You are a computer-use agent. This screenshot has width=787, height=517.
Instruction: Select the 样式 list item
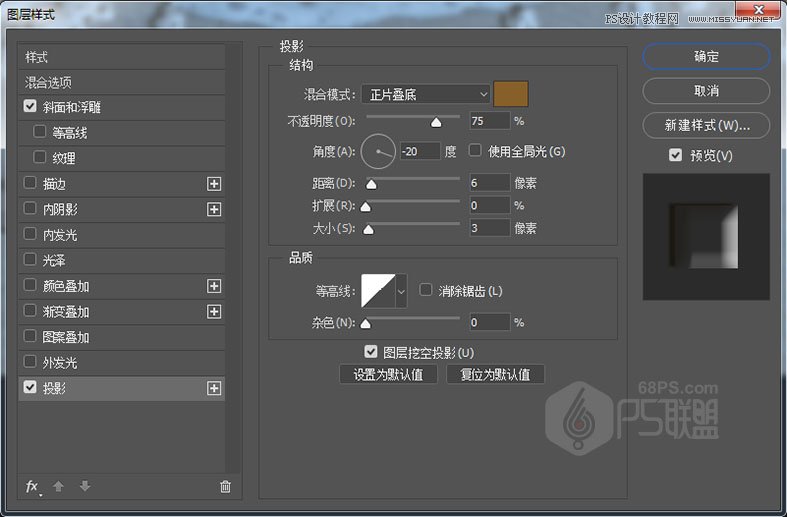tap(121, 57)
